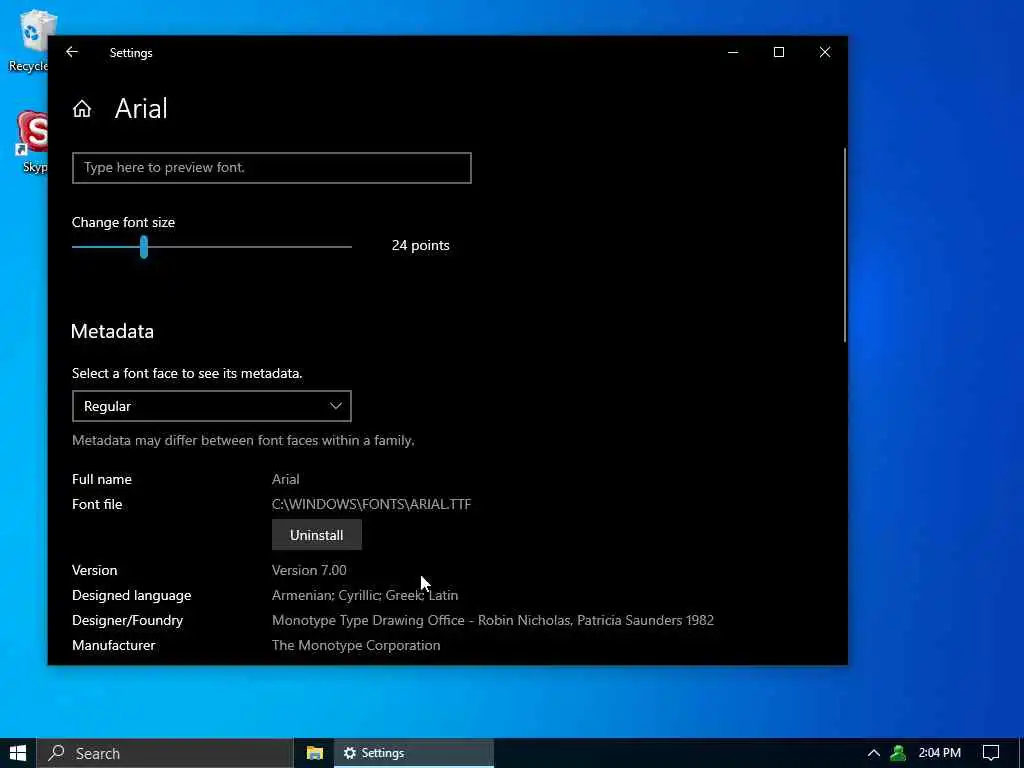Select the Settings taskbar button
Image resolution: width=1024 pixels, height=768 pixels.
point(414,753)
